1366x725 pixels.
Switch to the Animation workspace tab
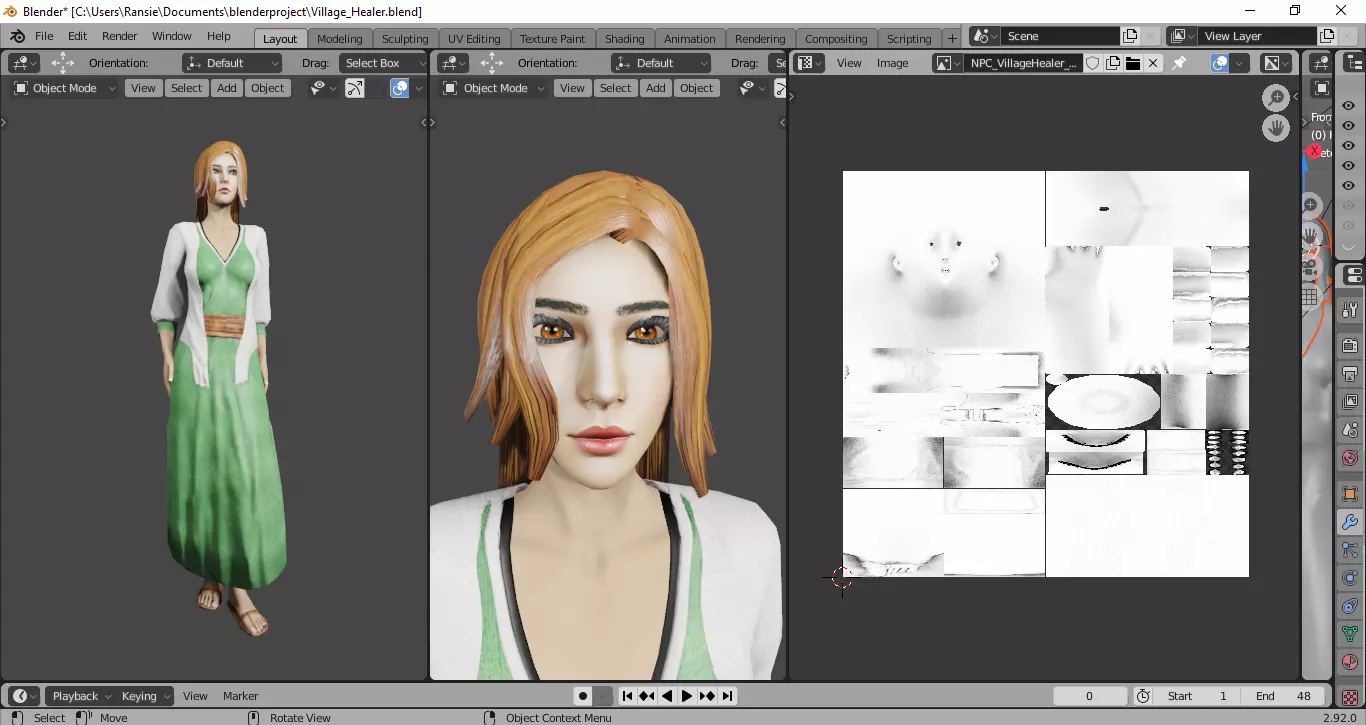pyautogui.click(x=690, y=39)
